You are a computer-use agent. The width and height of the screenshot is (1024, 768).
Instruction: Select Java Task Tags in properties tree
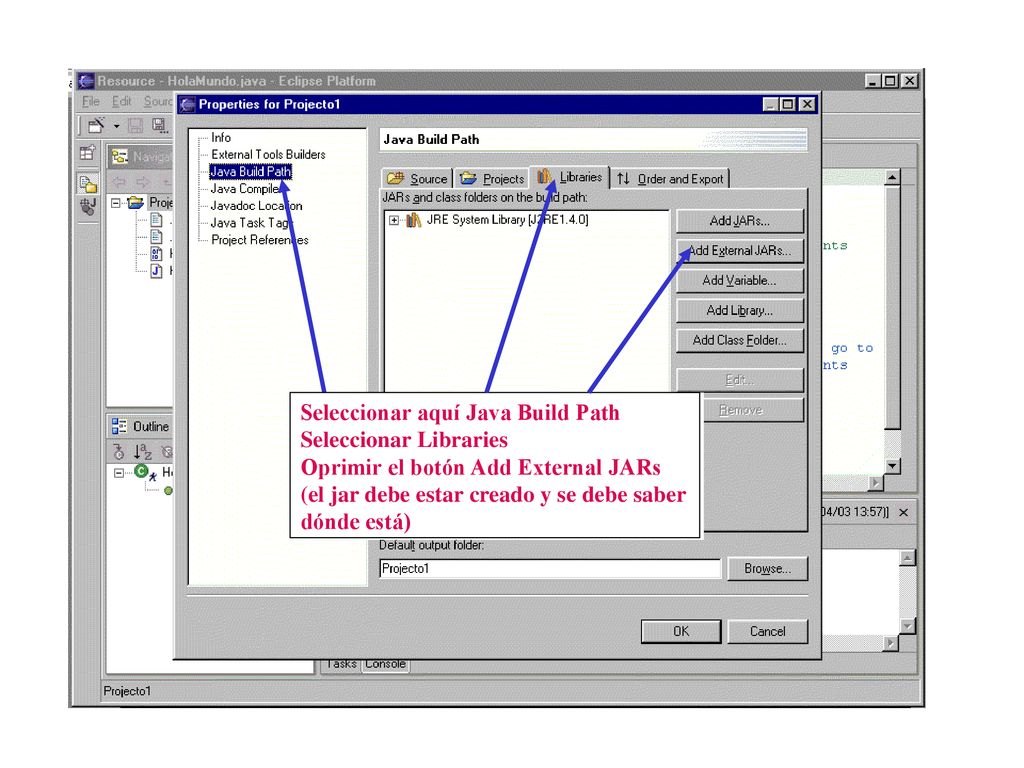click(251, 223)
